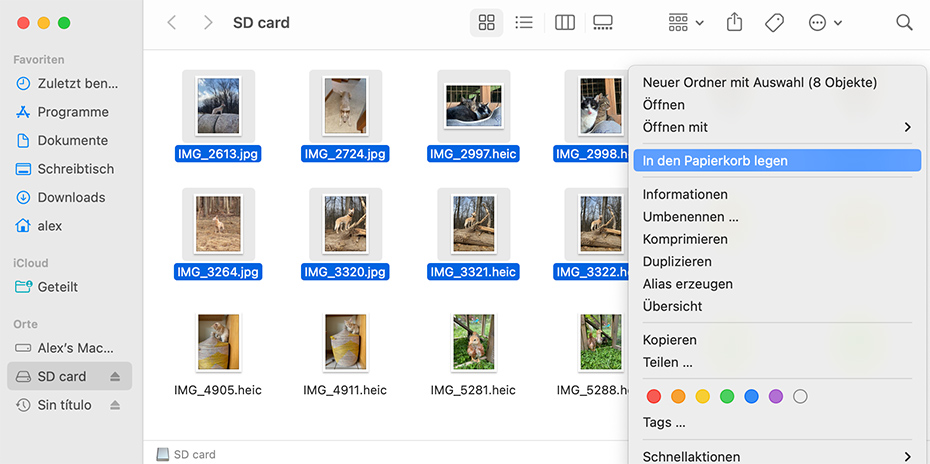
Task: Select the IMG_4905.heic thumbnail
Action: click(x=218, y=343)
